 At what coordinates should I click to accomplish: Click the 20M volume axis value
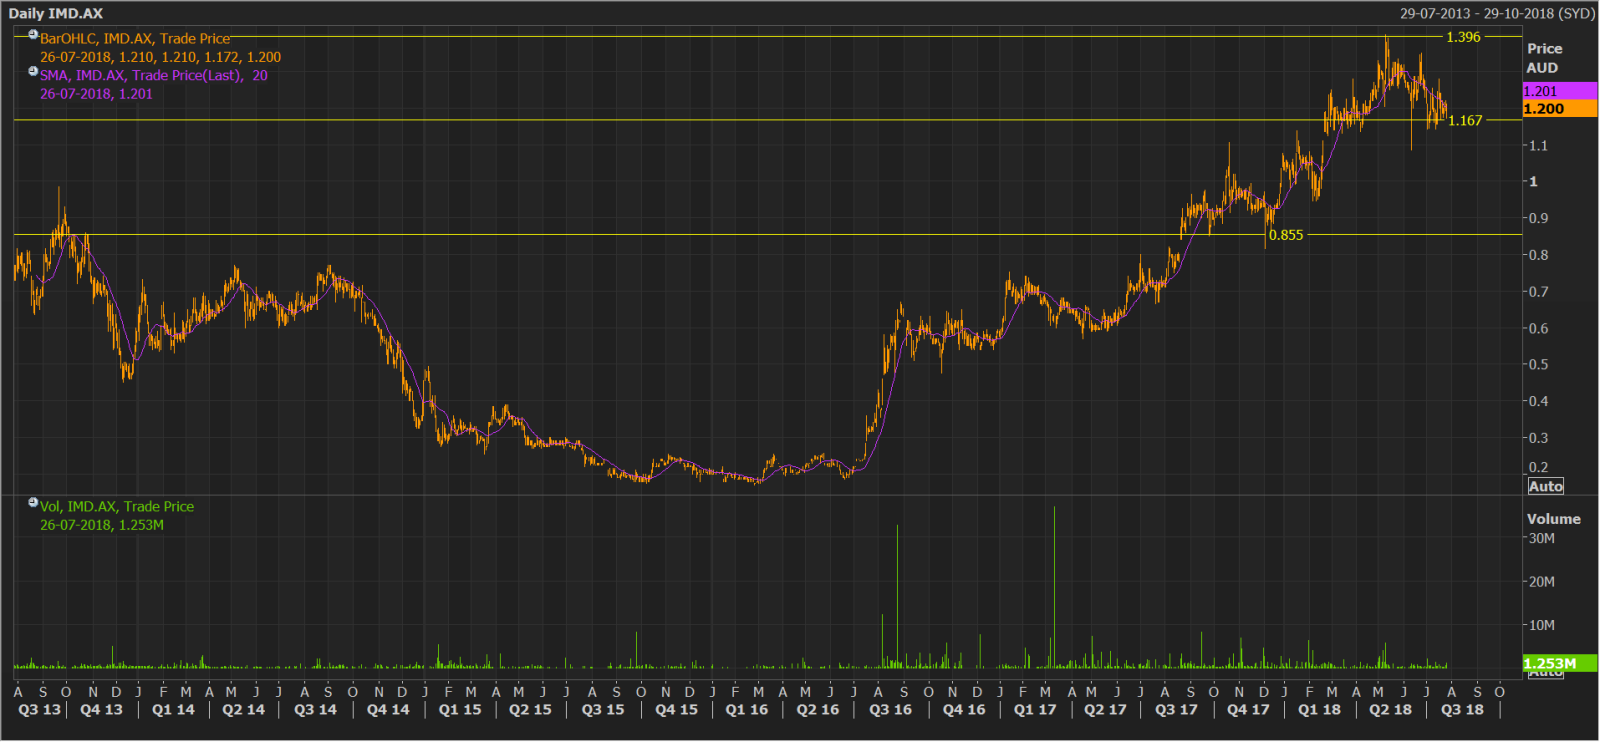coord(1541,581)
